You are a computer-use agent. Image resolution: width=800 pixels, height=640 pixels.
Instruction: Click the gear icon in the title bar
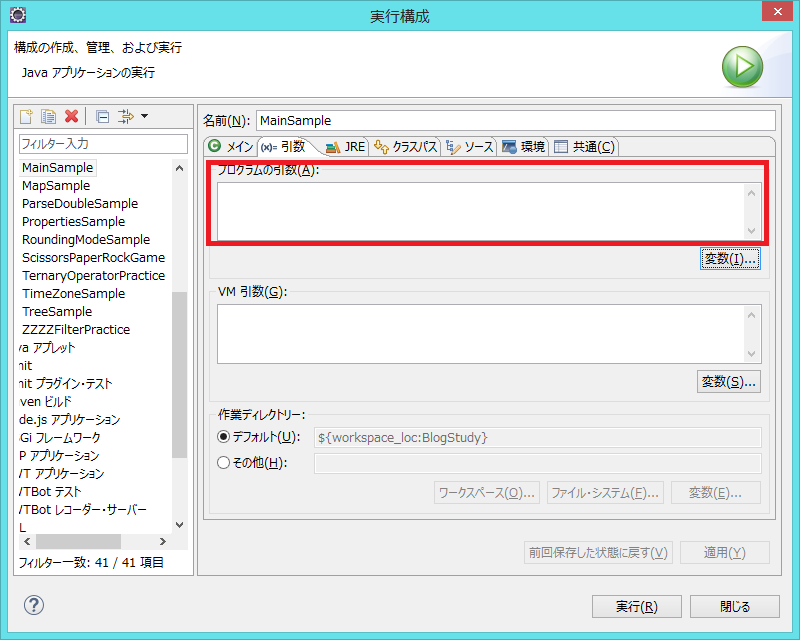click(x=16, y=15)
